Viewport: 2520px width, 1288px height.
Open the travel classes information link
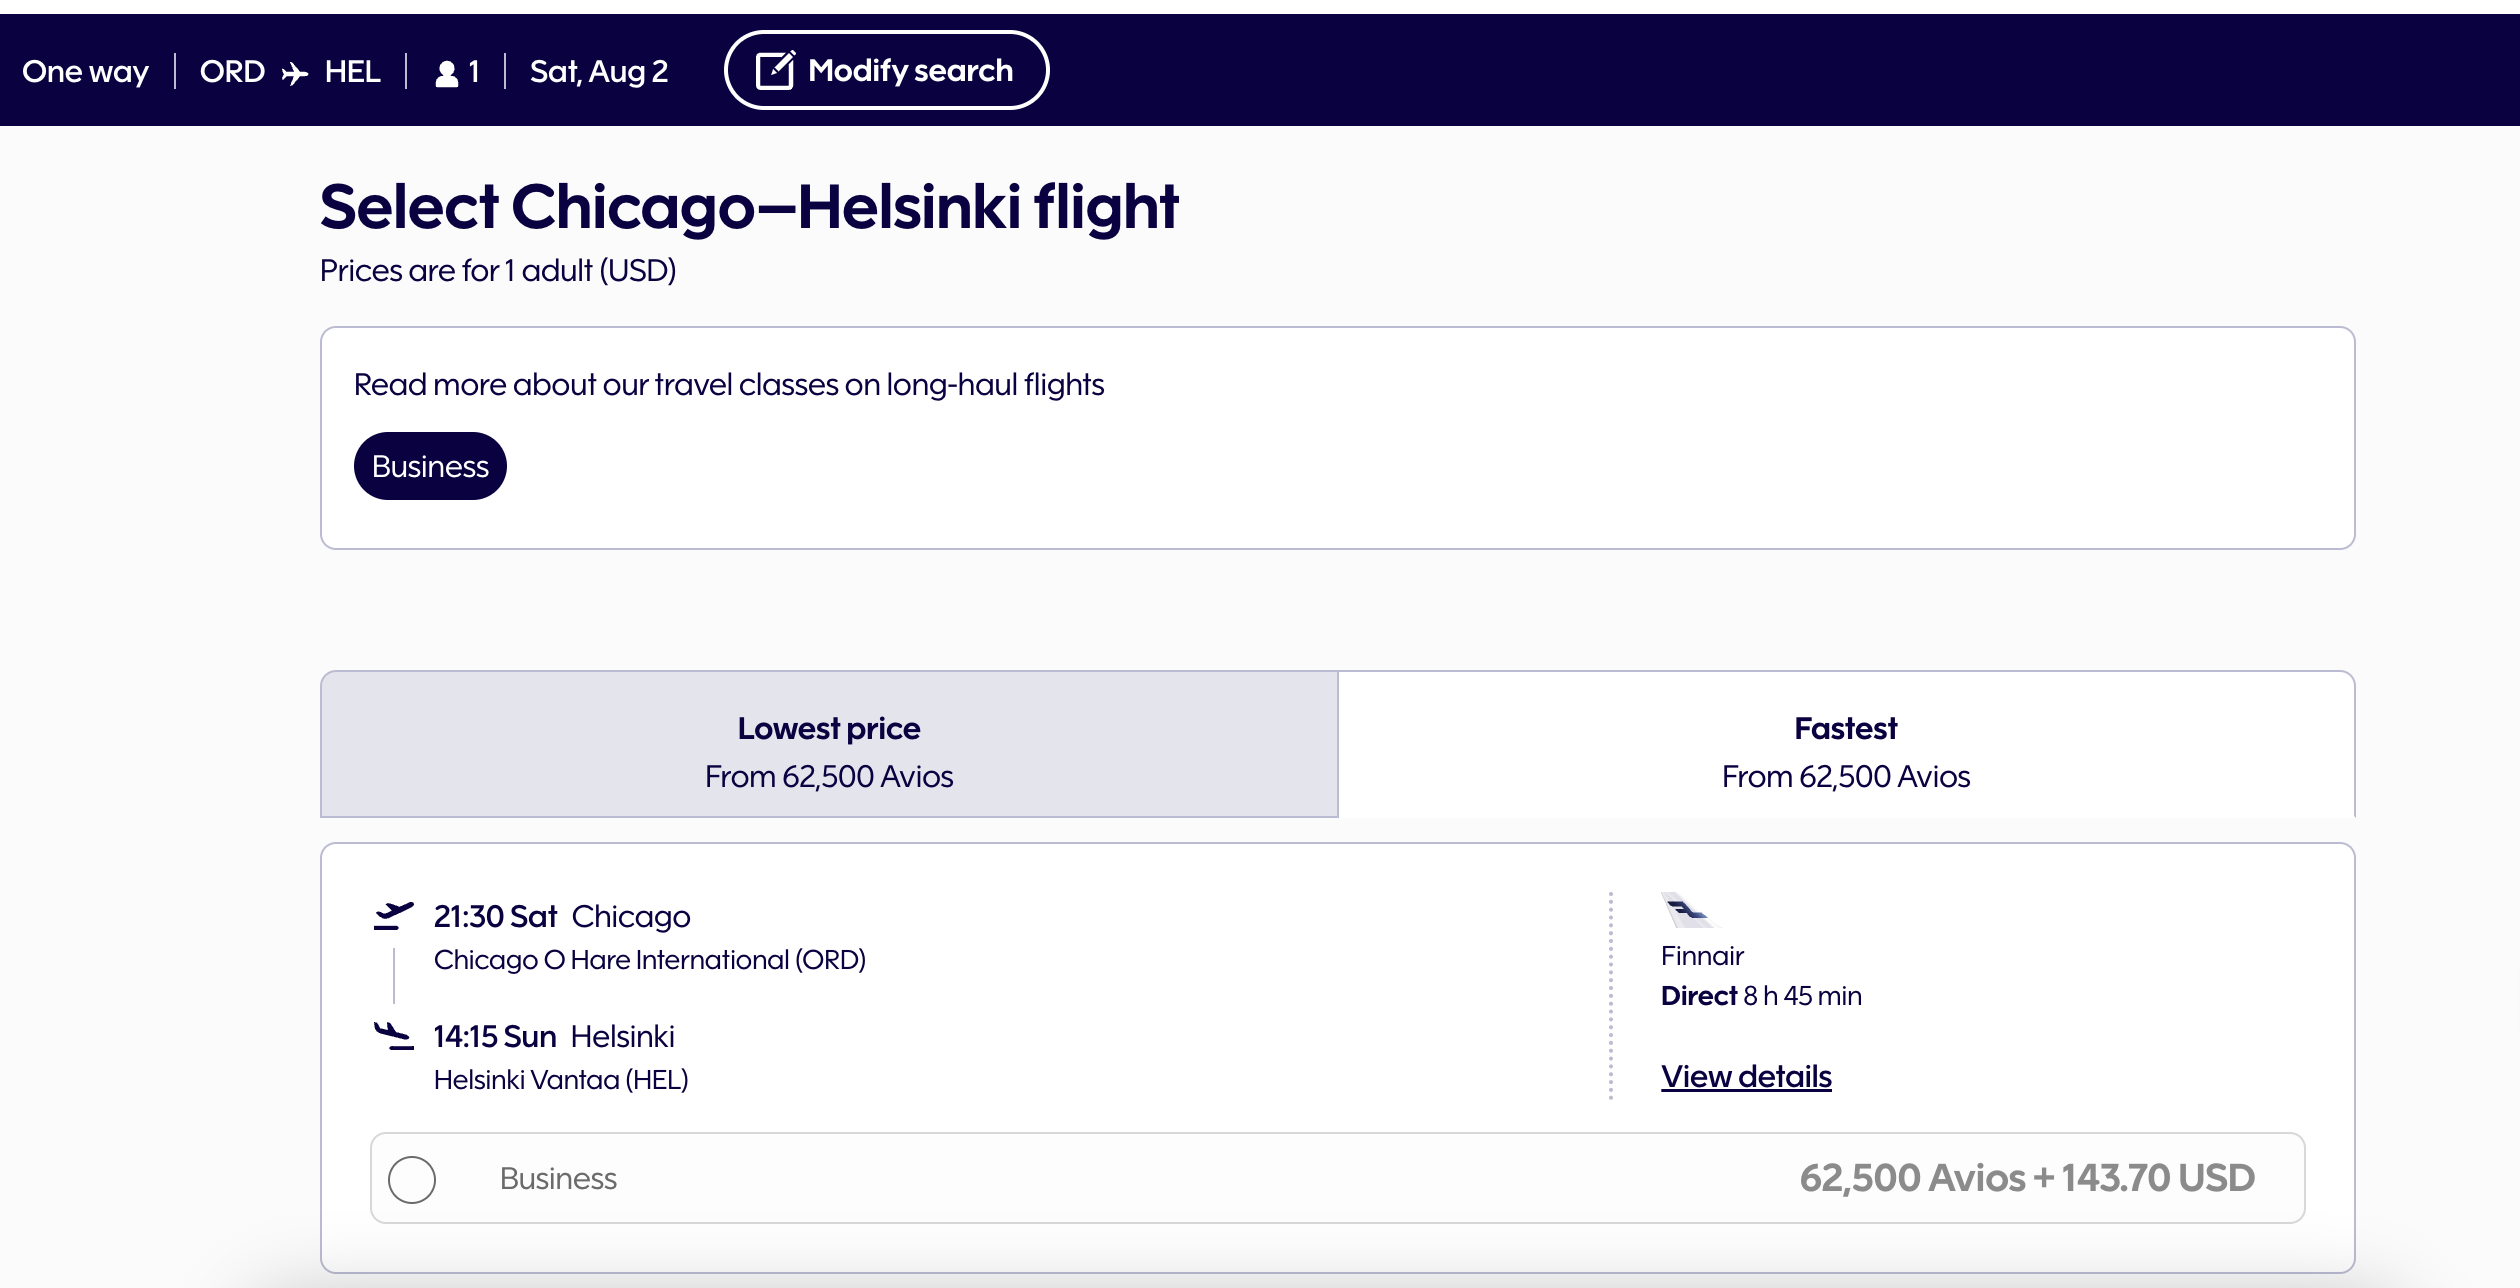point(729,383)
